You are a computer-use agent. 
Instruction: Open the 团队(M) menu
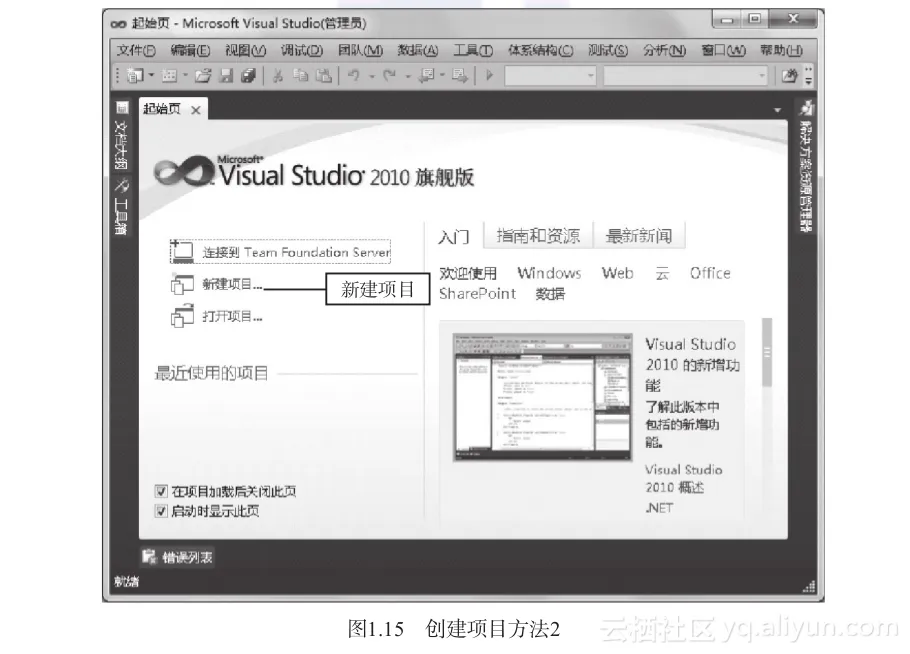point(360,50)
